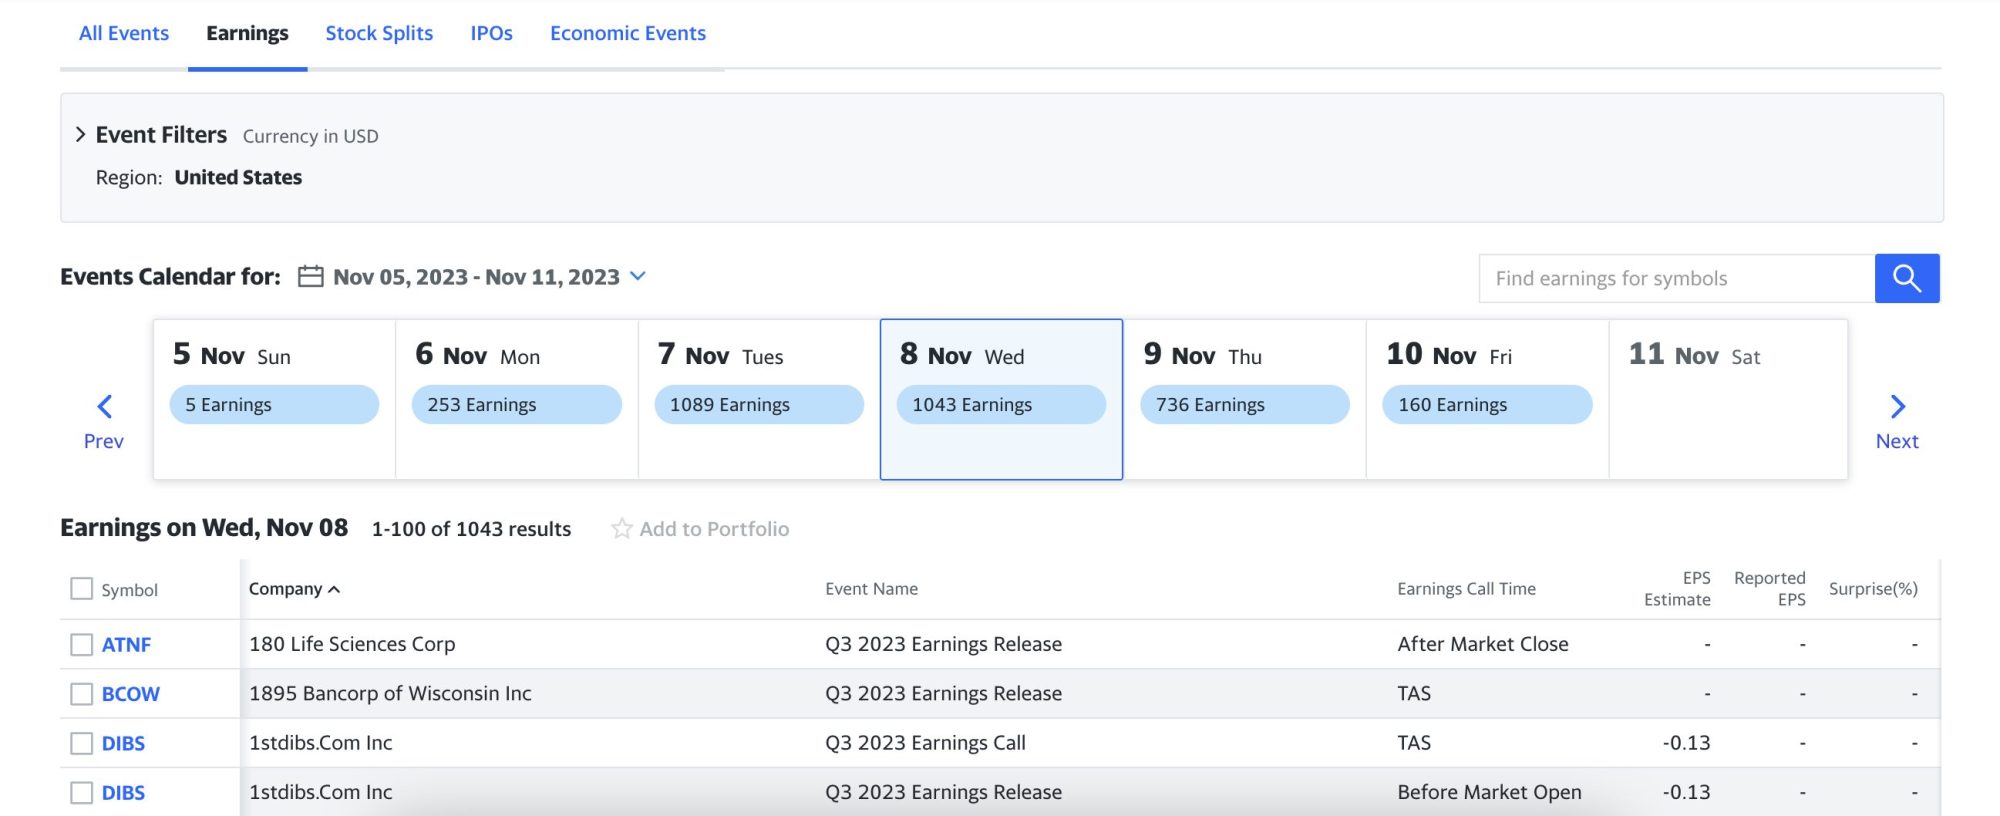Click the blue search magnifier button
Screen dimensions: 2000x816
point(1906,278)
